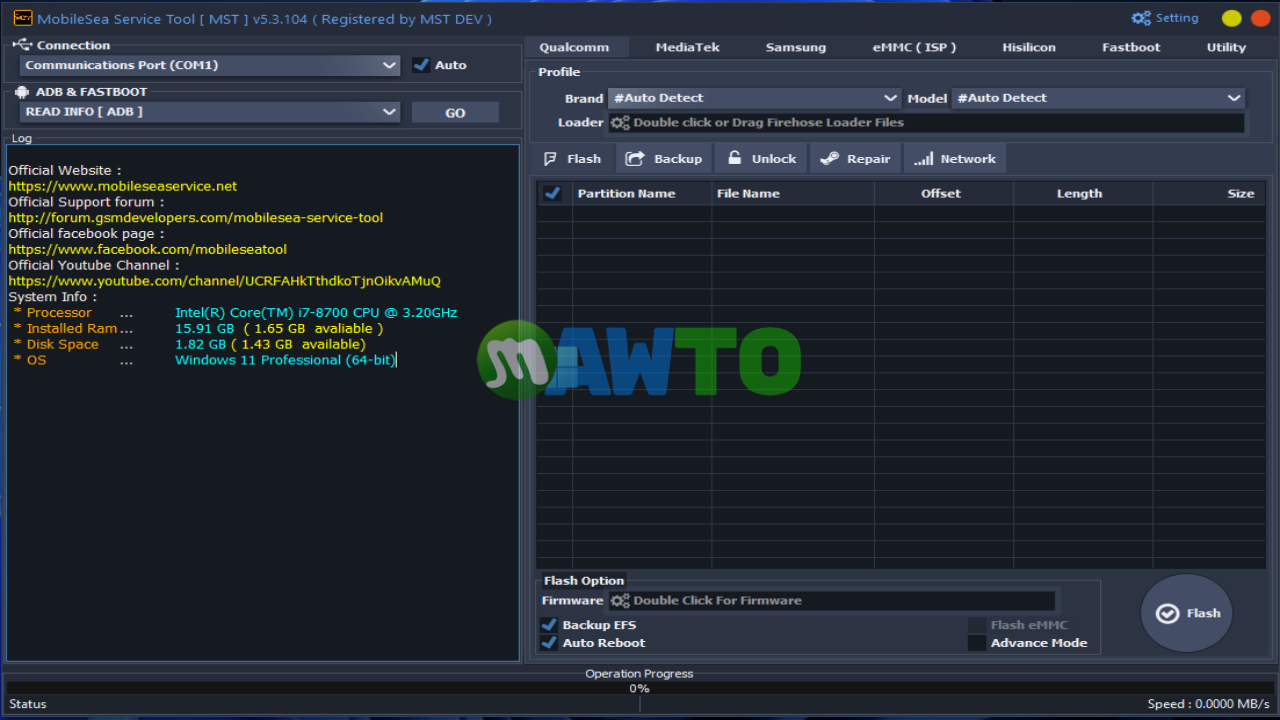Switch to the Hisilicon tab

click(1029, 47)
